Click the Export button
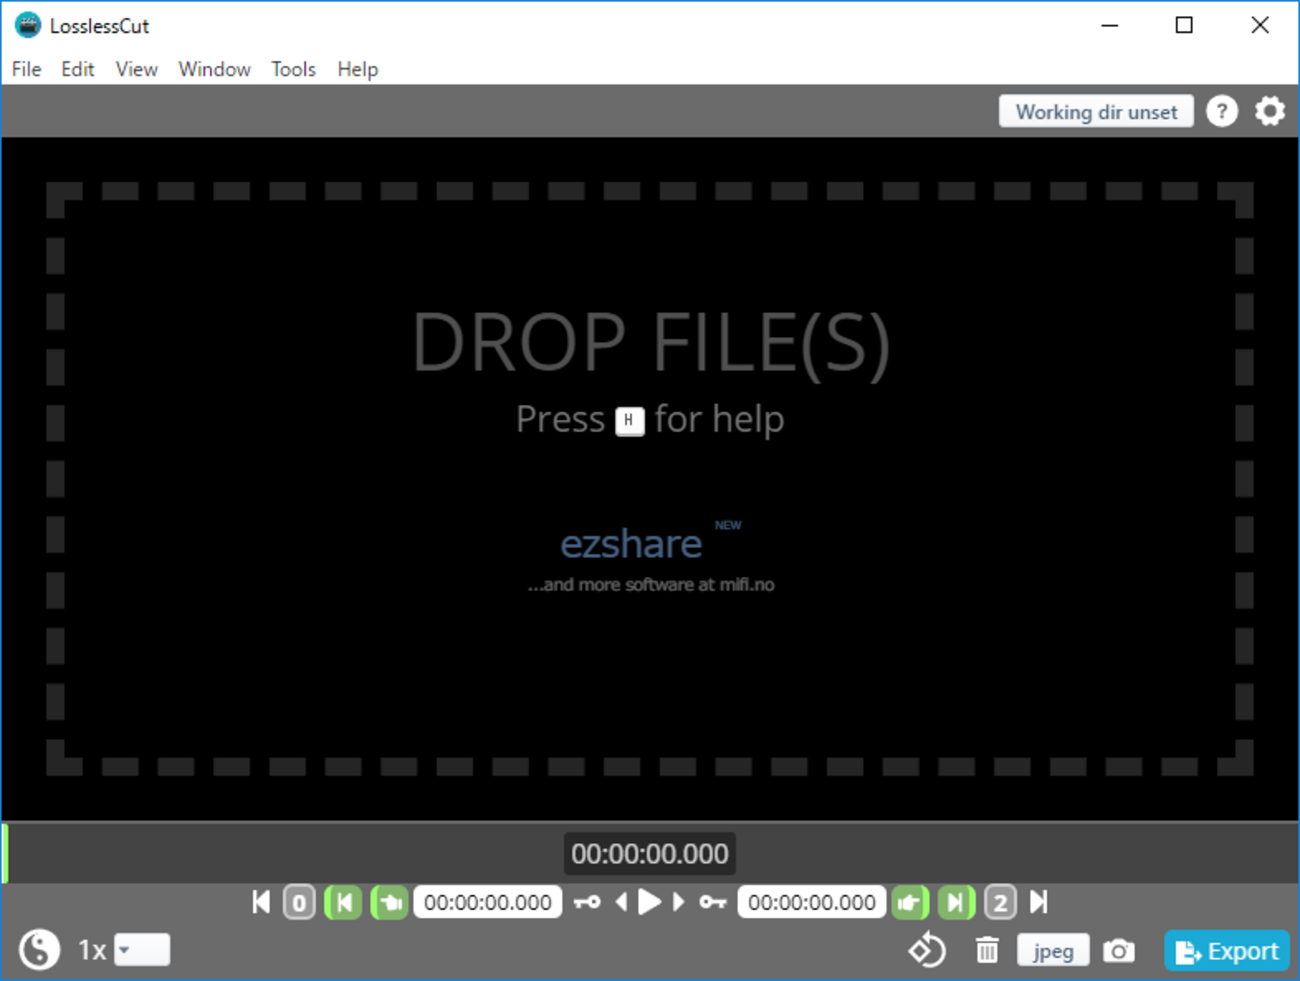Screen dimensions: 1300x981 [x=1227, y=951]
